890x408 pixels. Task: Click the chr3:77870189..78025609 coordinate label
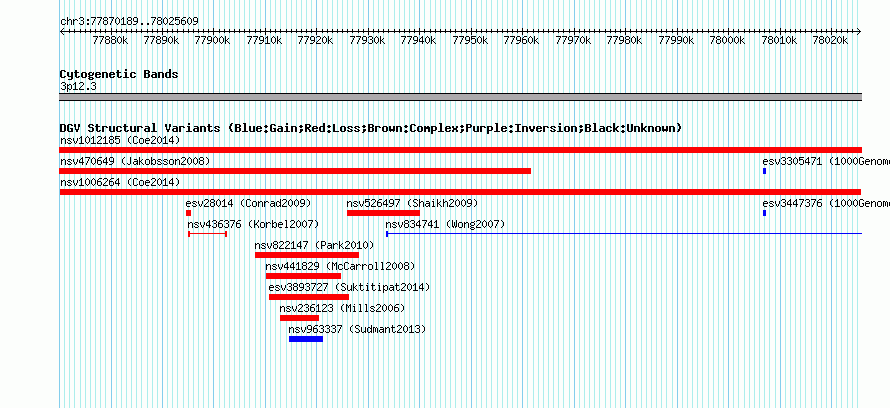click(x=129, y=22)
